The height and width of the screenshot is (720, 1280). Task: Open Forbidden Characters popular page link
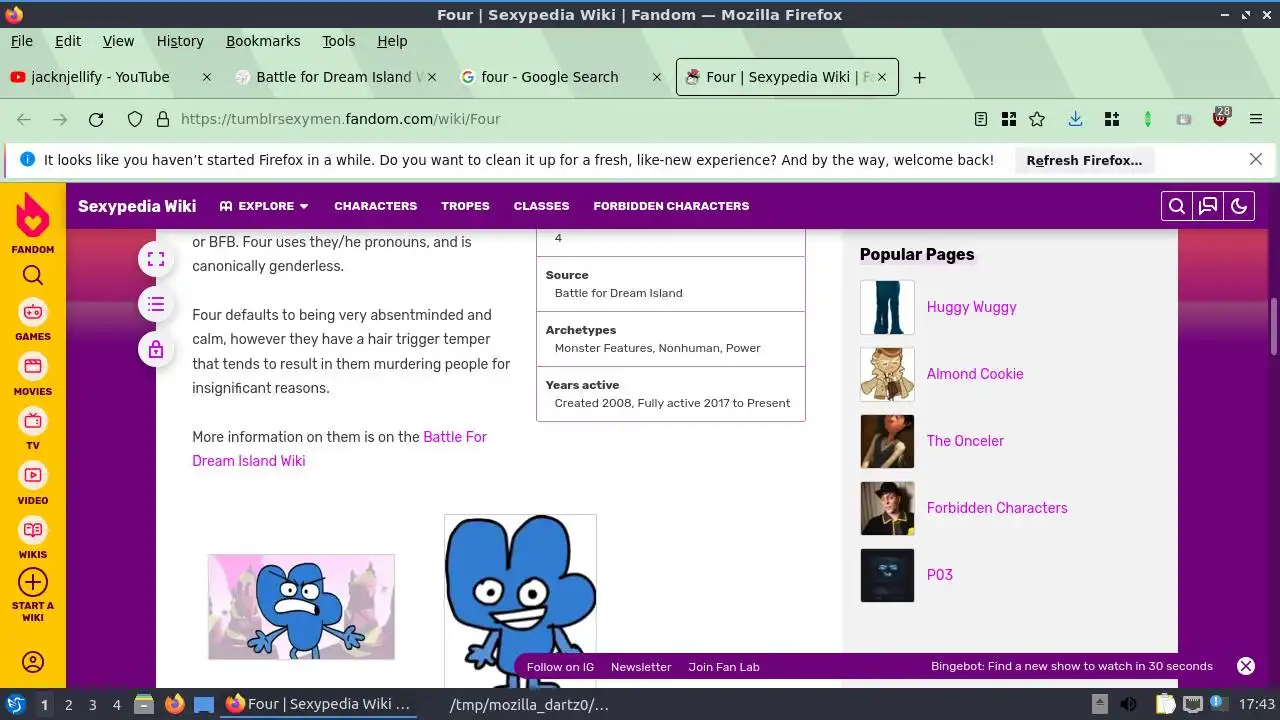point(997,508)
